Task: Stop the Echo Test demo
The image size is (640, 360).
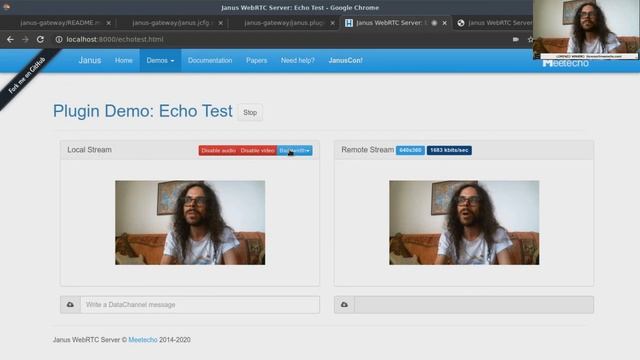Action: tap(250, 112)
